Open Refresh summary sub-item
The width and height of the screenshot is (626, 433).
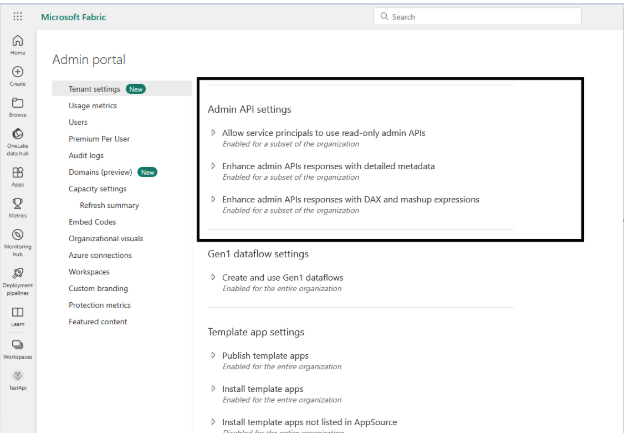[109, 205]
